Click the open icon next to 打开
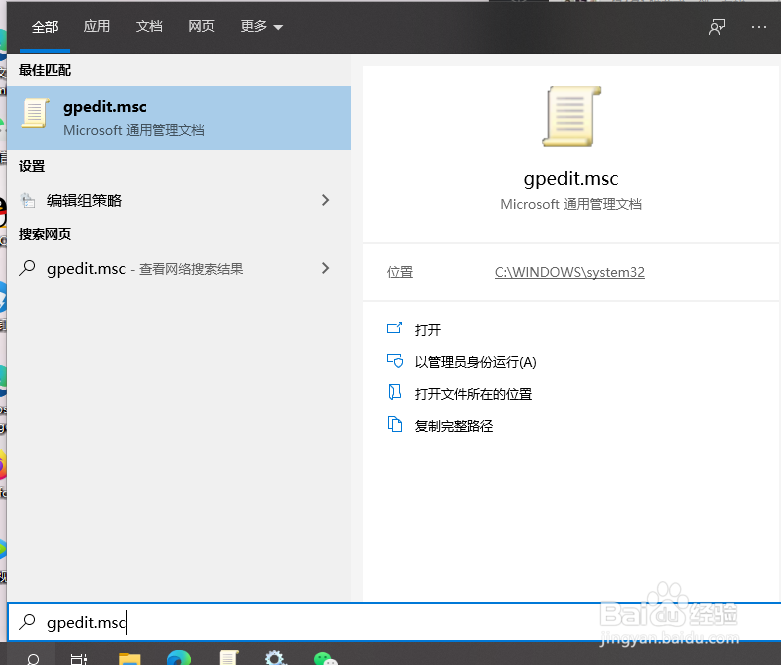The width and height of the screenshot is (781, 665). [394, 328]
